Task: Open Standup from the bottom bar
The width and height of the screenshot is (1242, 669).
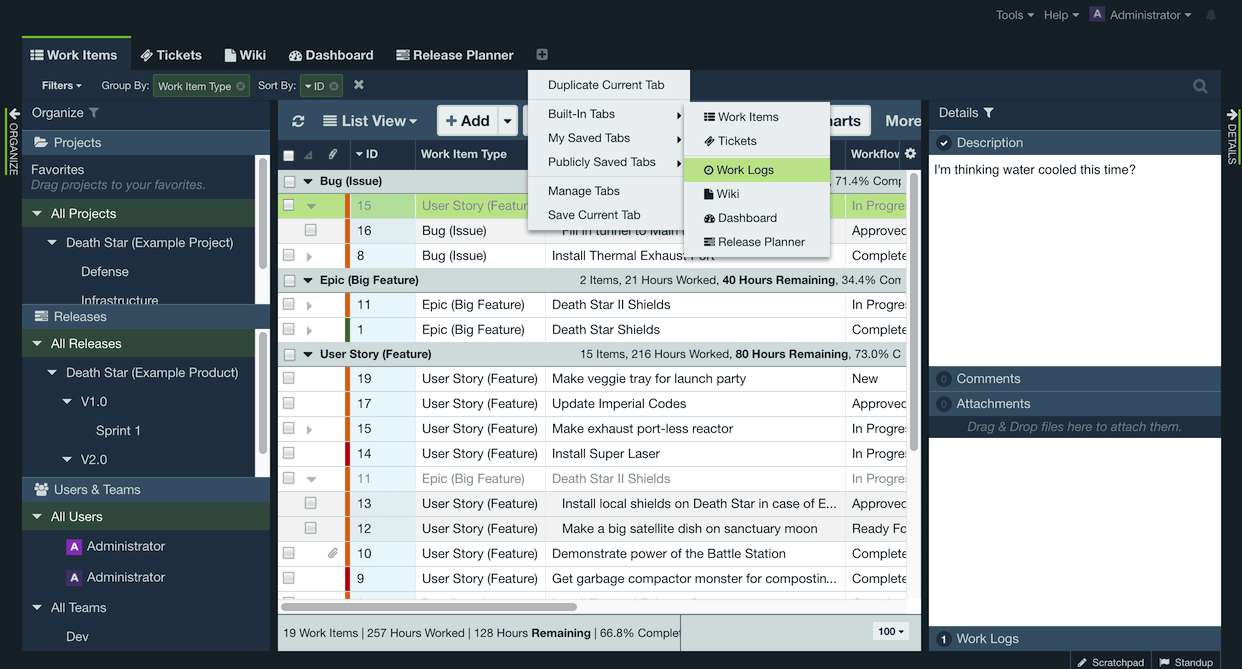Action: (1186, 661)
